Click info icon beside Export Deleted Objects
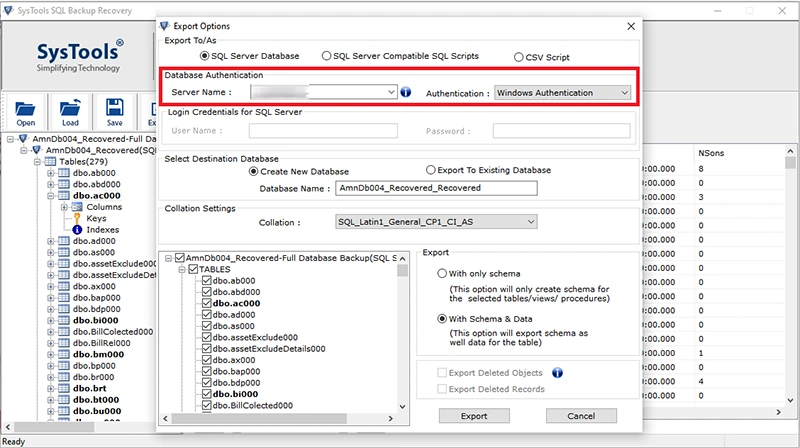Viewport: 800px width, 448px height. (557, 373)
